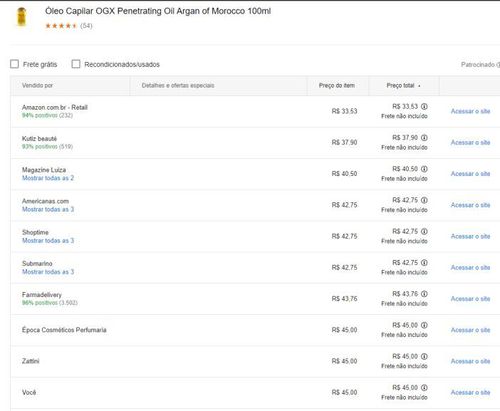Toggle the Recondicionados/usados checkbox
Viewport: 500px width, 411px height.
pos(76,64)
